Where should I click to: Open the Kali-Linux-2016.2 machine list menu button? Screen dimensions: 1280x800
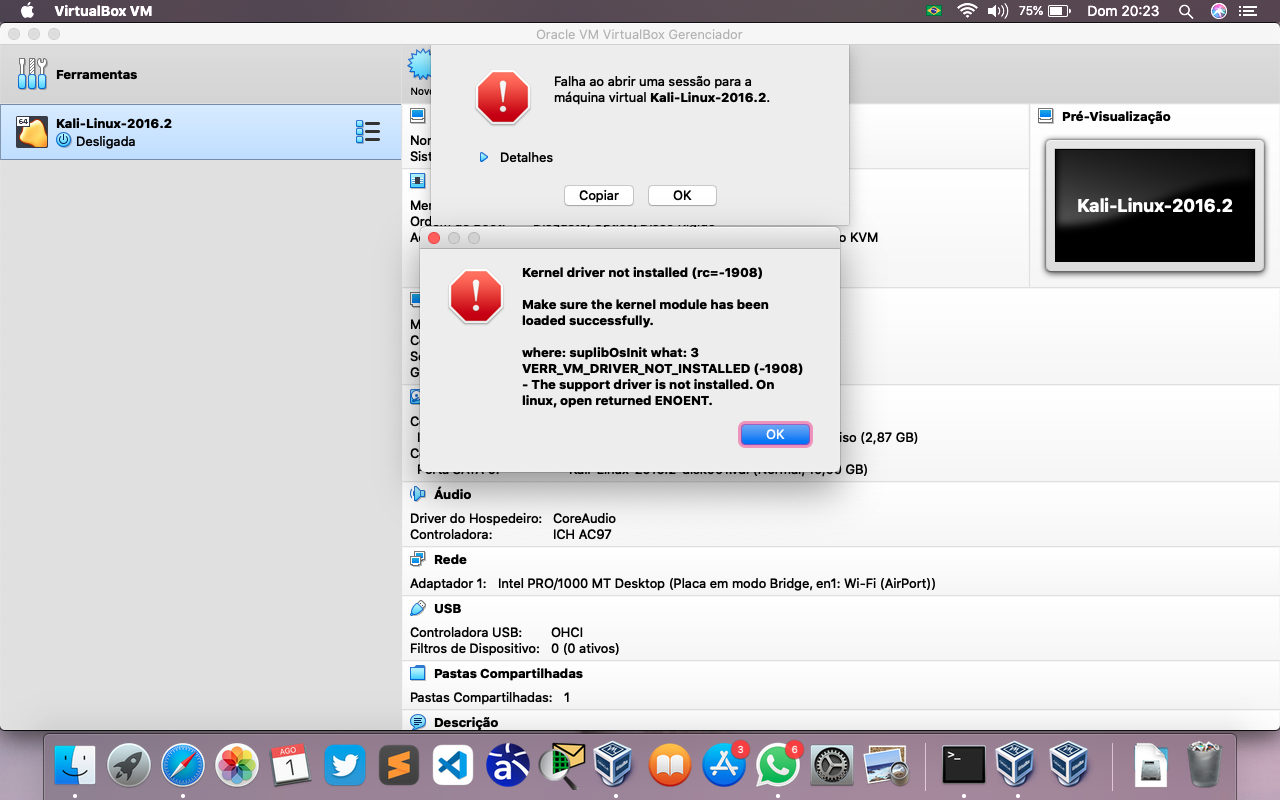(x=368, y=132)
